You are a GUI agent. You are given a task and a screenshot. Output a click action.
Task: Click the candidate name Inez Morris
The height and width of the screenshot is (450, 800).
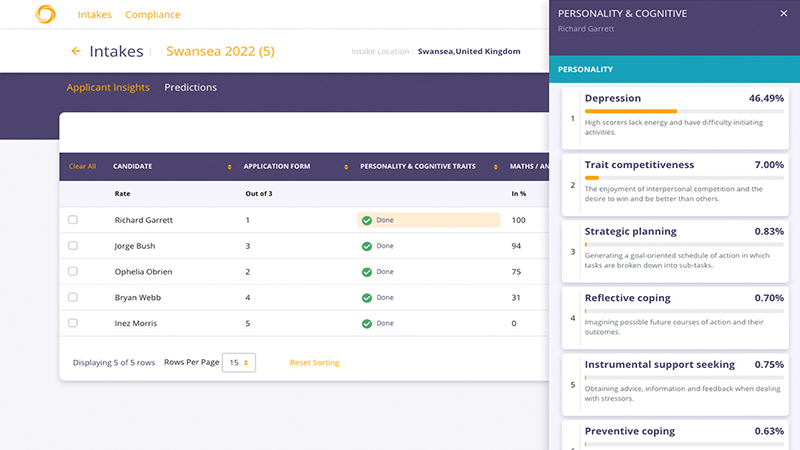pyautogui.click(x=136, y=323)
